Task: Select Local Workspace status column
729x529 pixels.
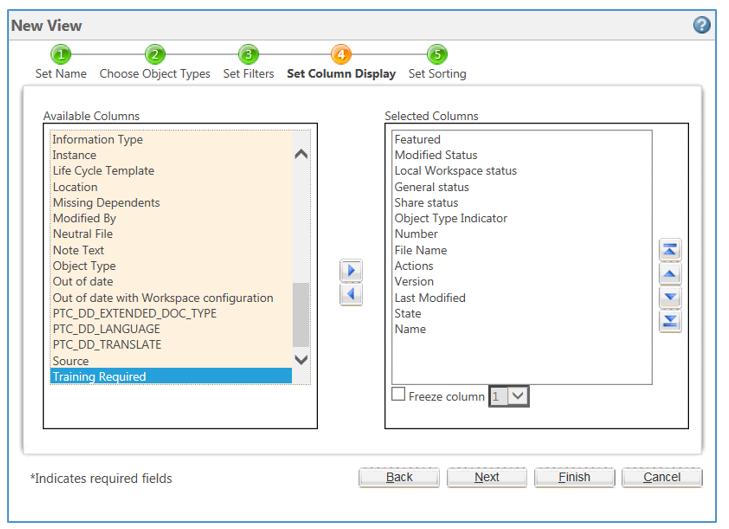Action: tap(522, 171)
